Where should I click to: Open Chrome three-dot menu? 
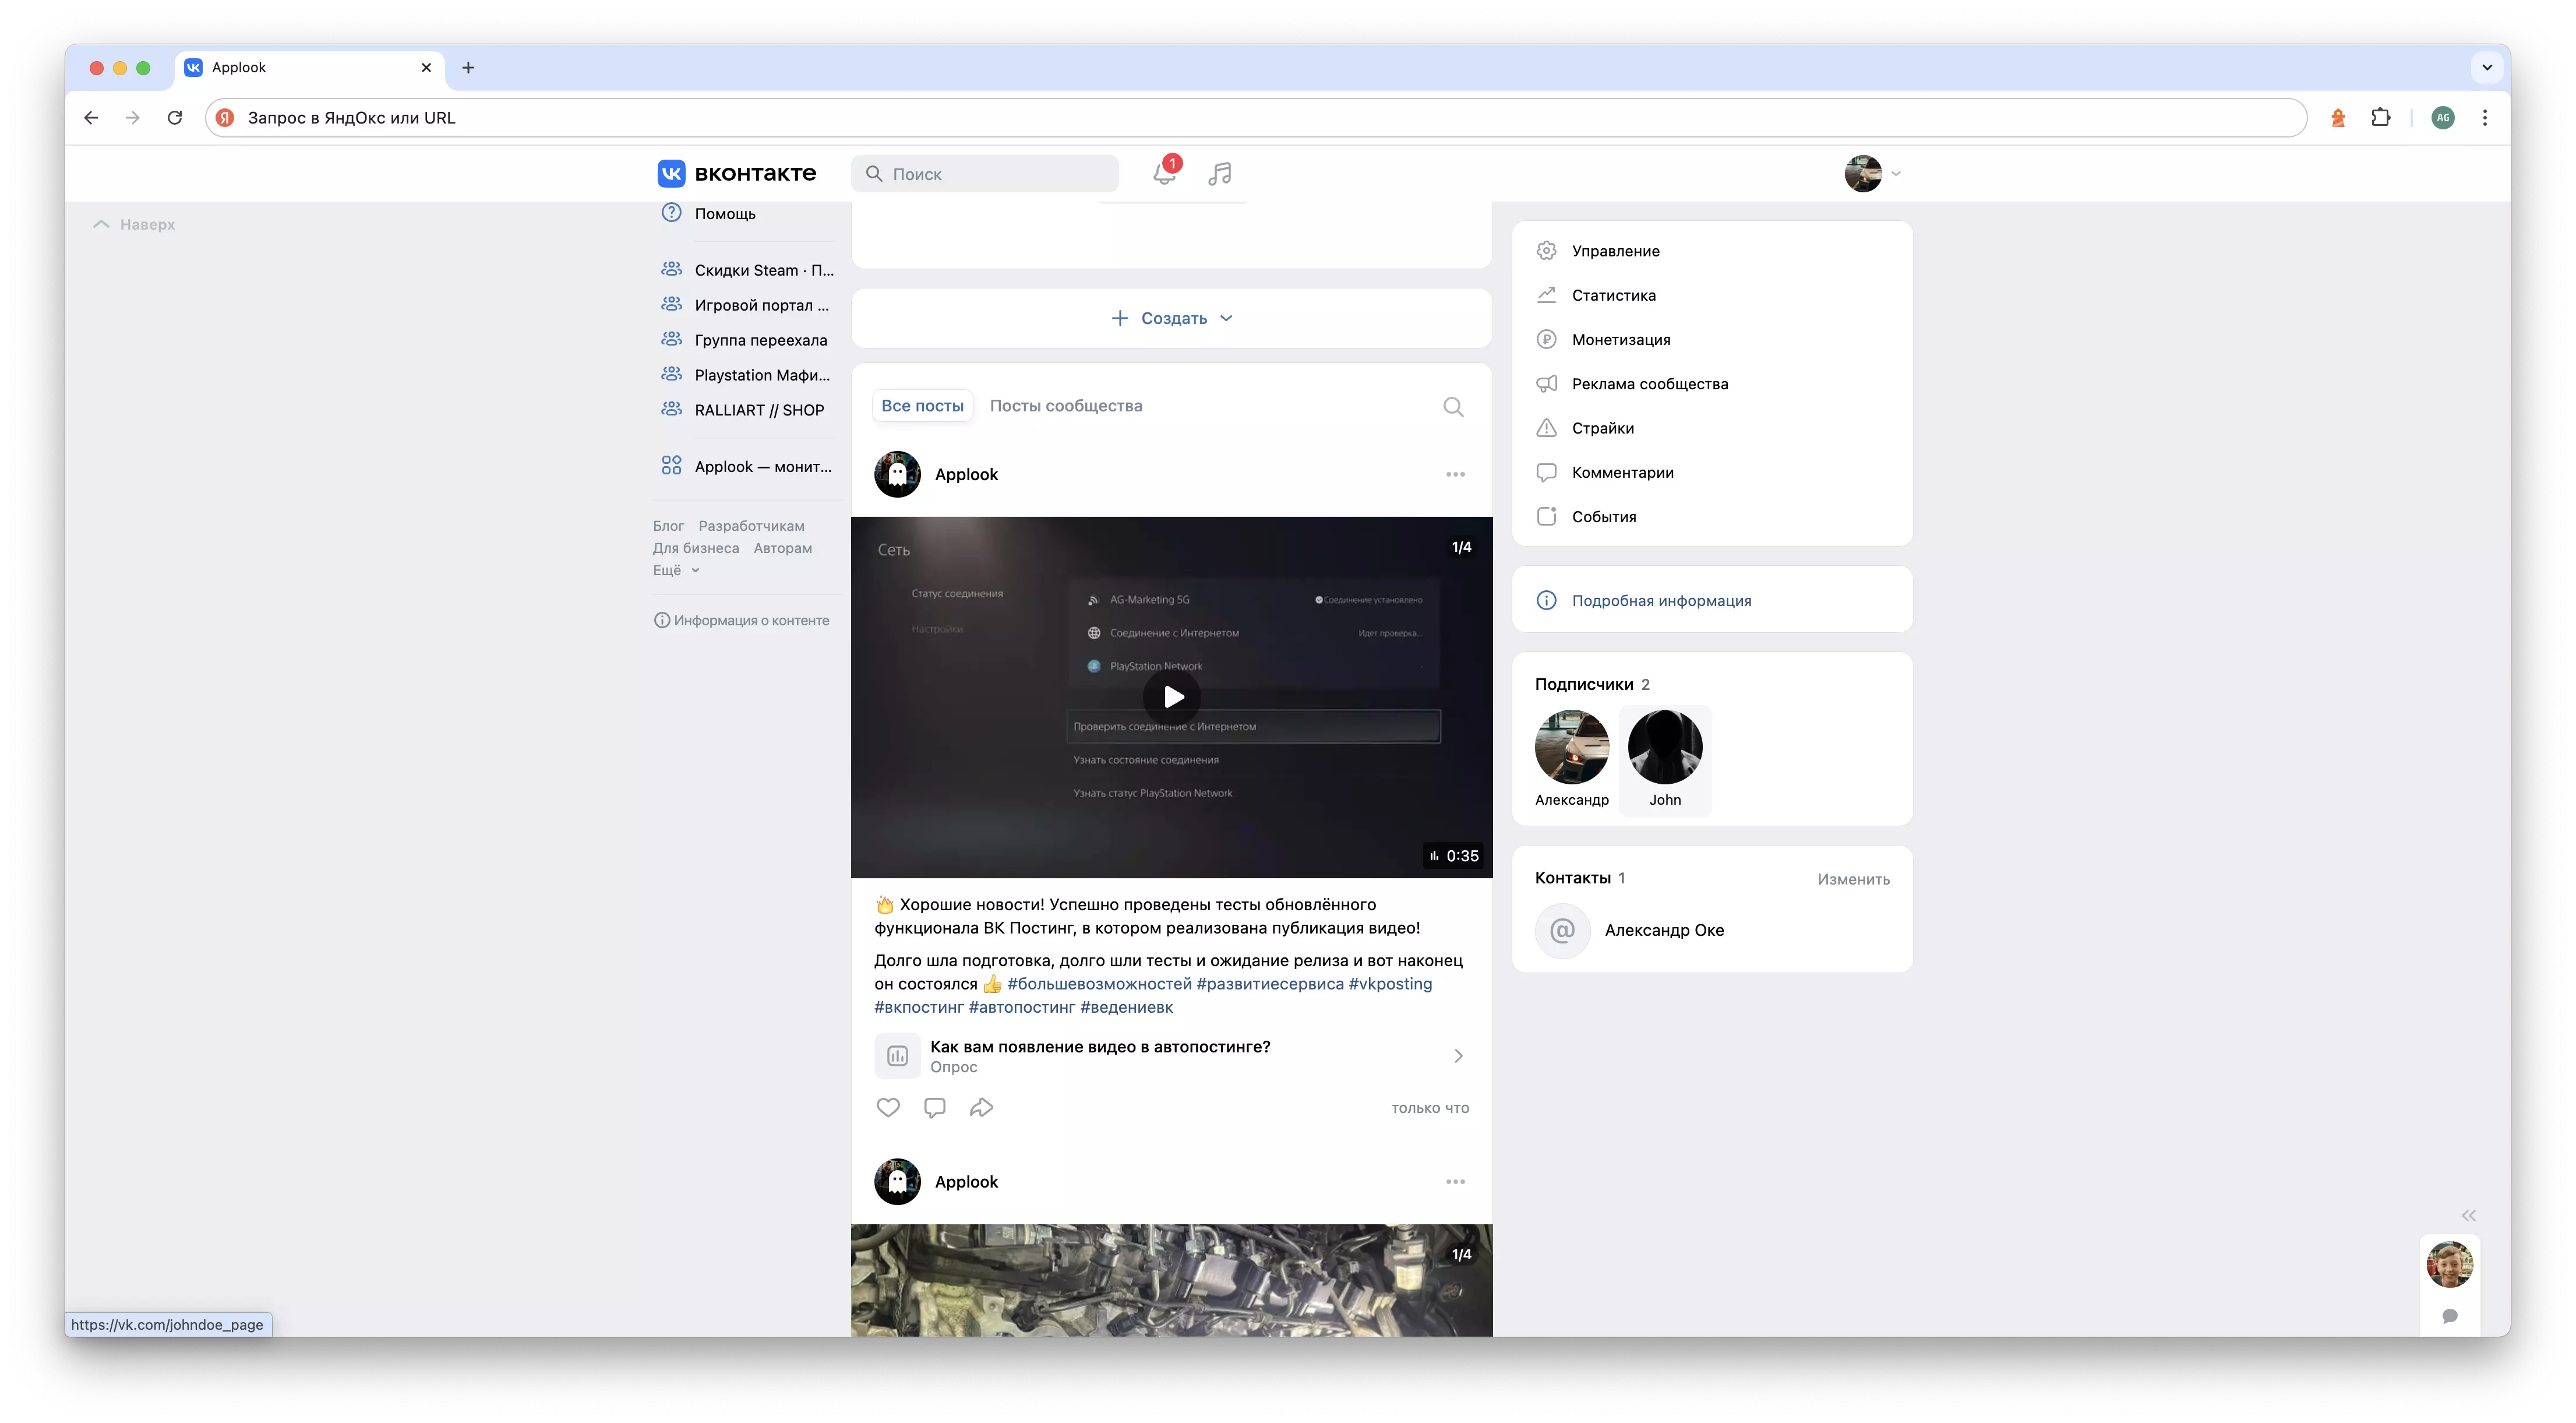click(2485, 118)
